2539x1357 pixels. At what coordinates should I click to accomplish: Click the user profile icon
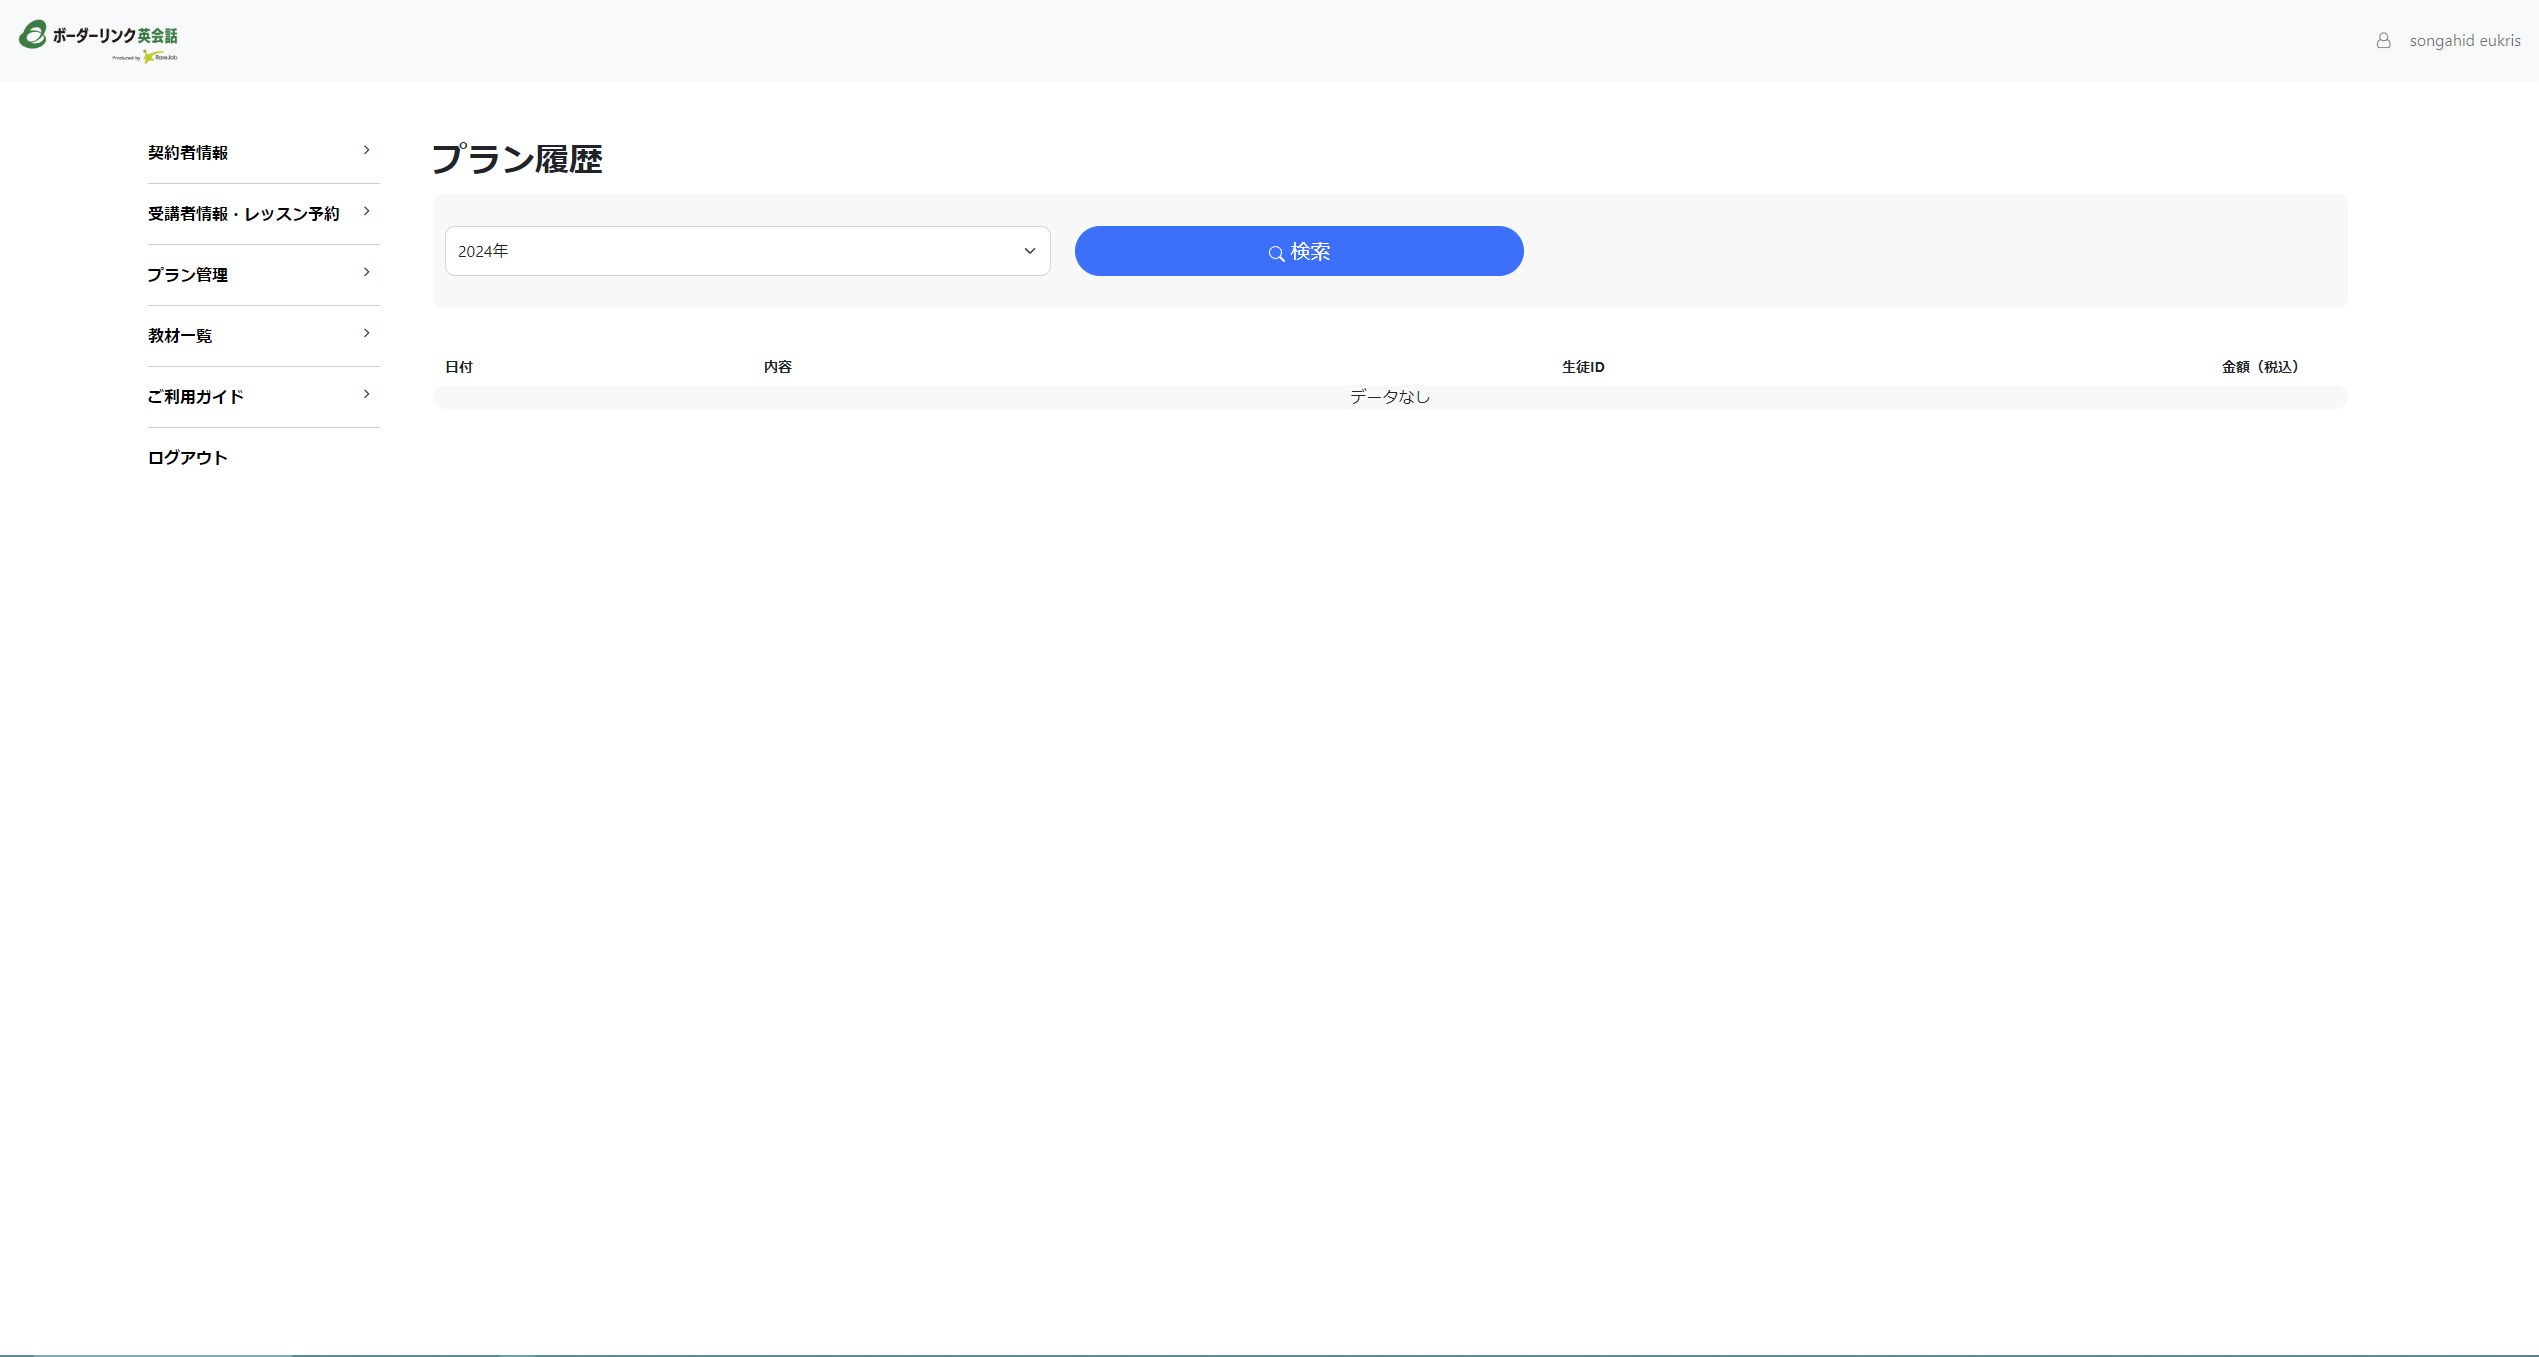(x=2383, y=41)
